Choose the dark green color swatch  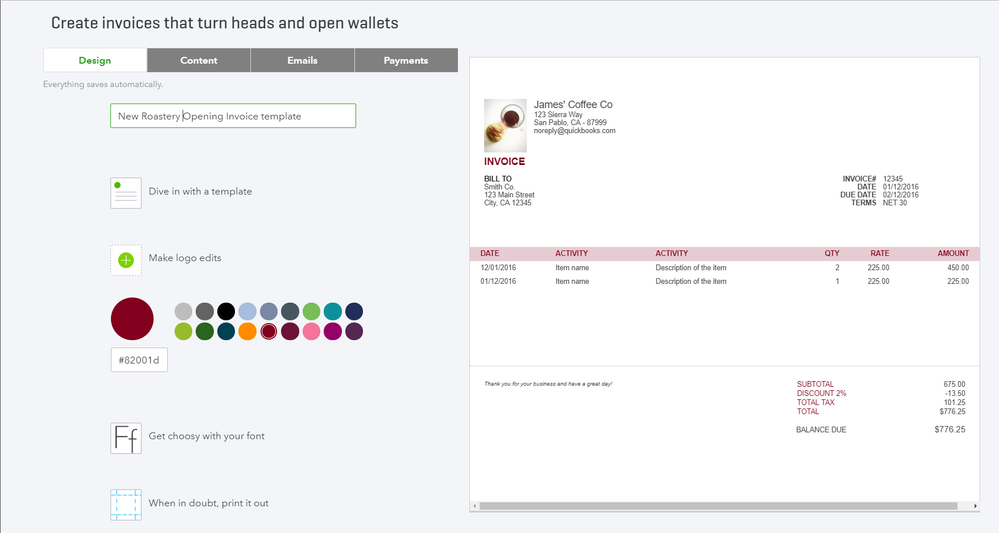pos(204,331)
